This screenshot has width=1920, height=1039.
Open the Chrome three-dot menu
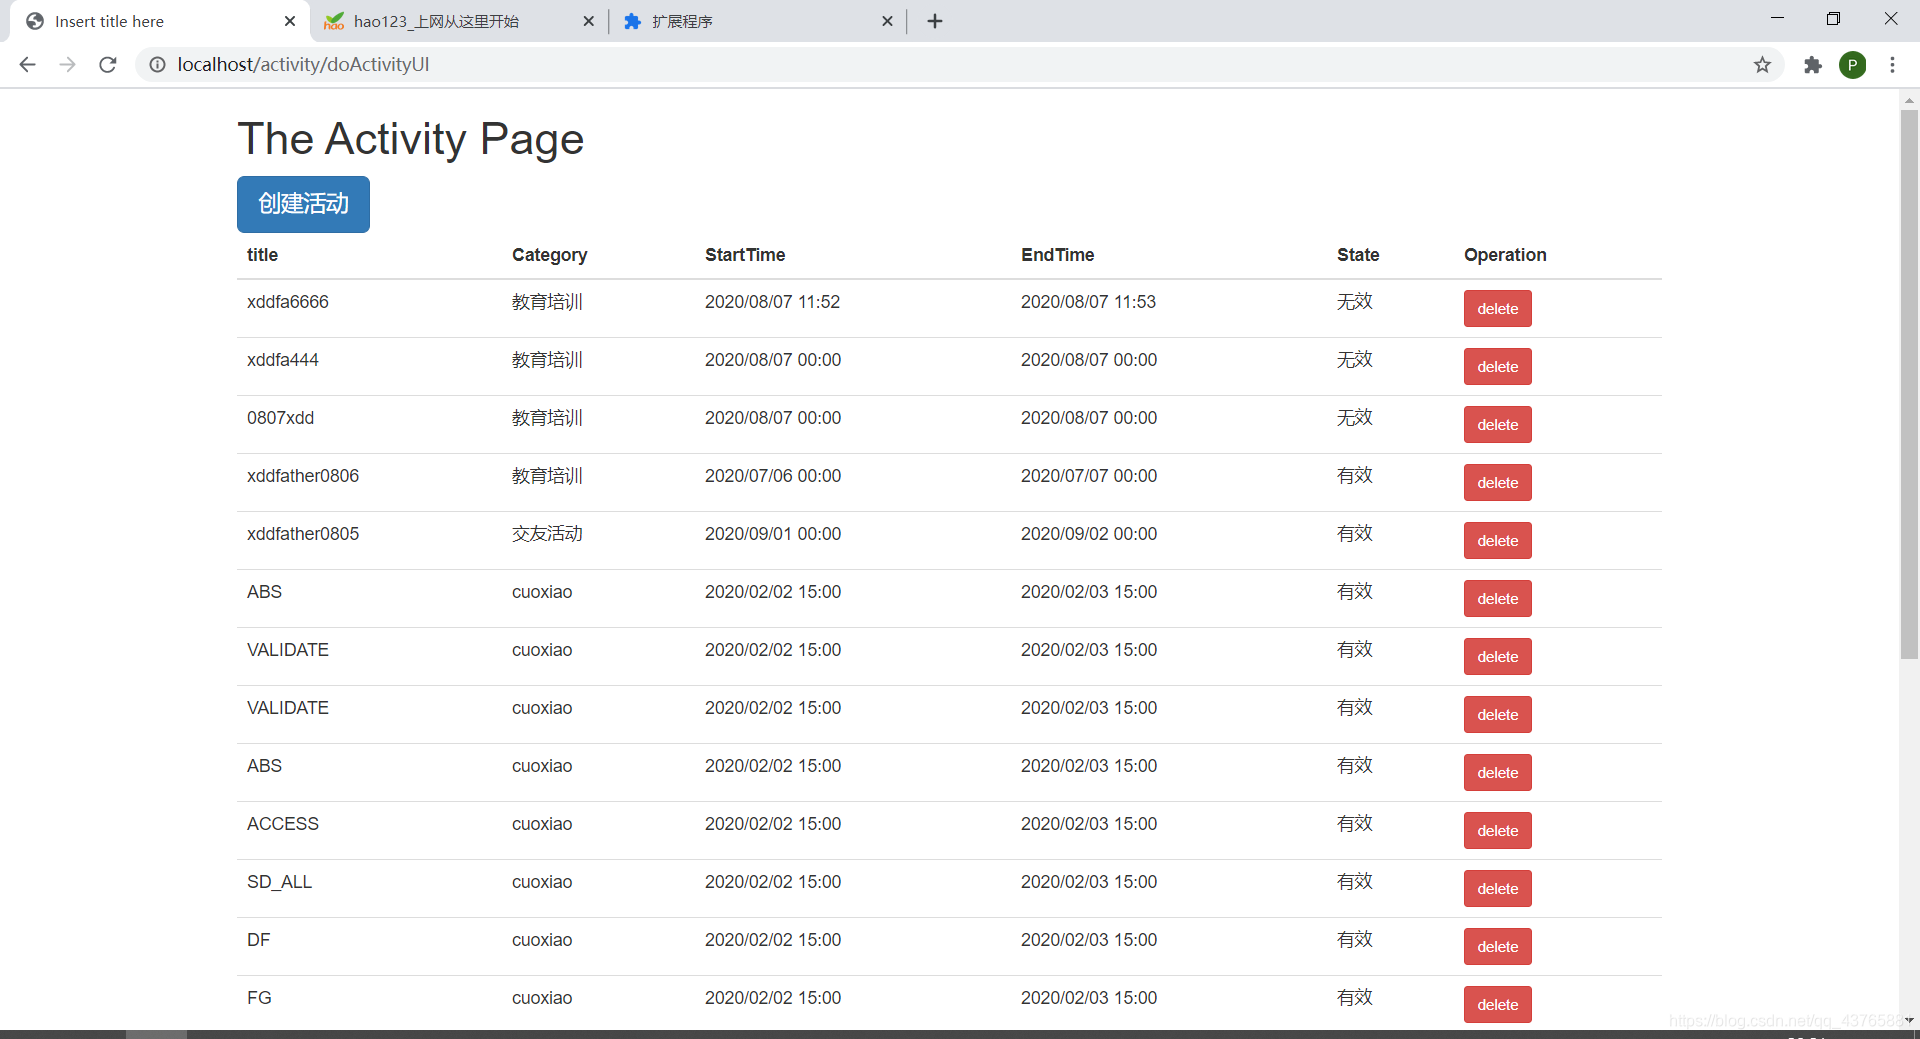(x=1892, y=64)
